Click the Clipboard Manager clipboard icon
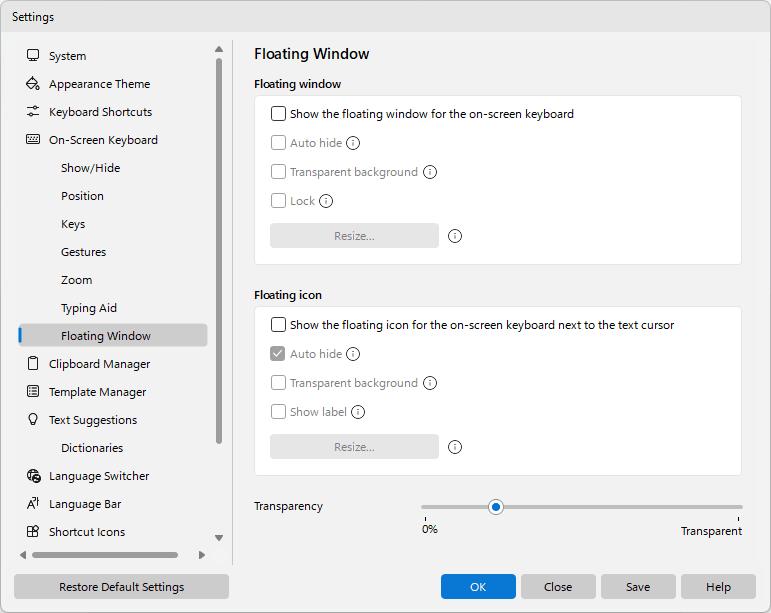Screen dimensions: 771x613 [33, 363]
